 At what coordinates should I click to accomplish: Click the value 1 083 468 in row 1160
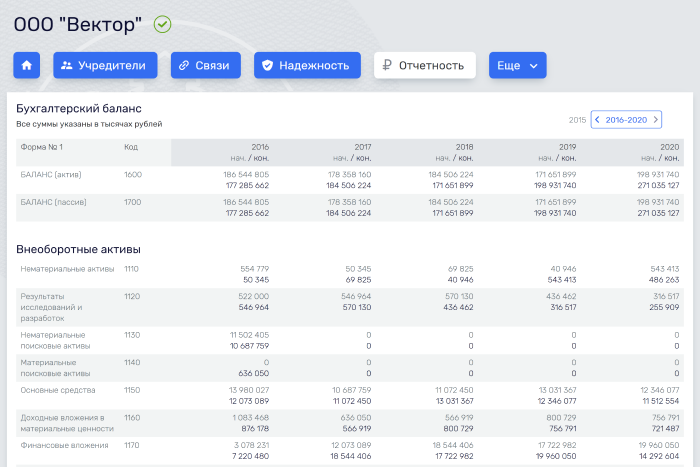[x=251, y=418]
